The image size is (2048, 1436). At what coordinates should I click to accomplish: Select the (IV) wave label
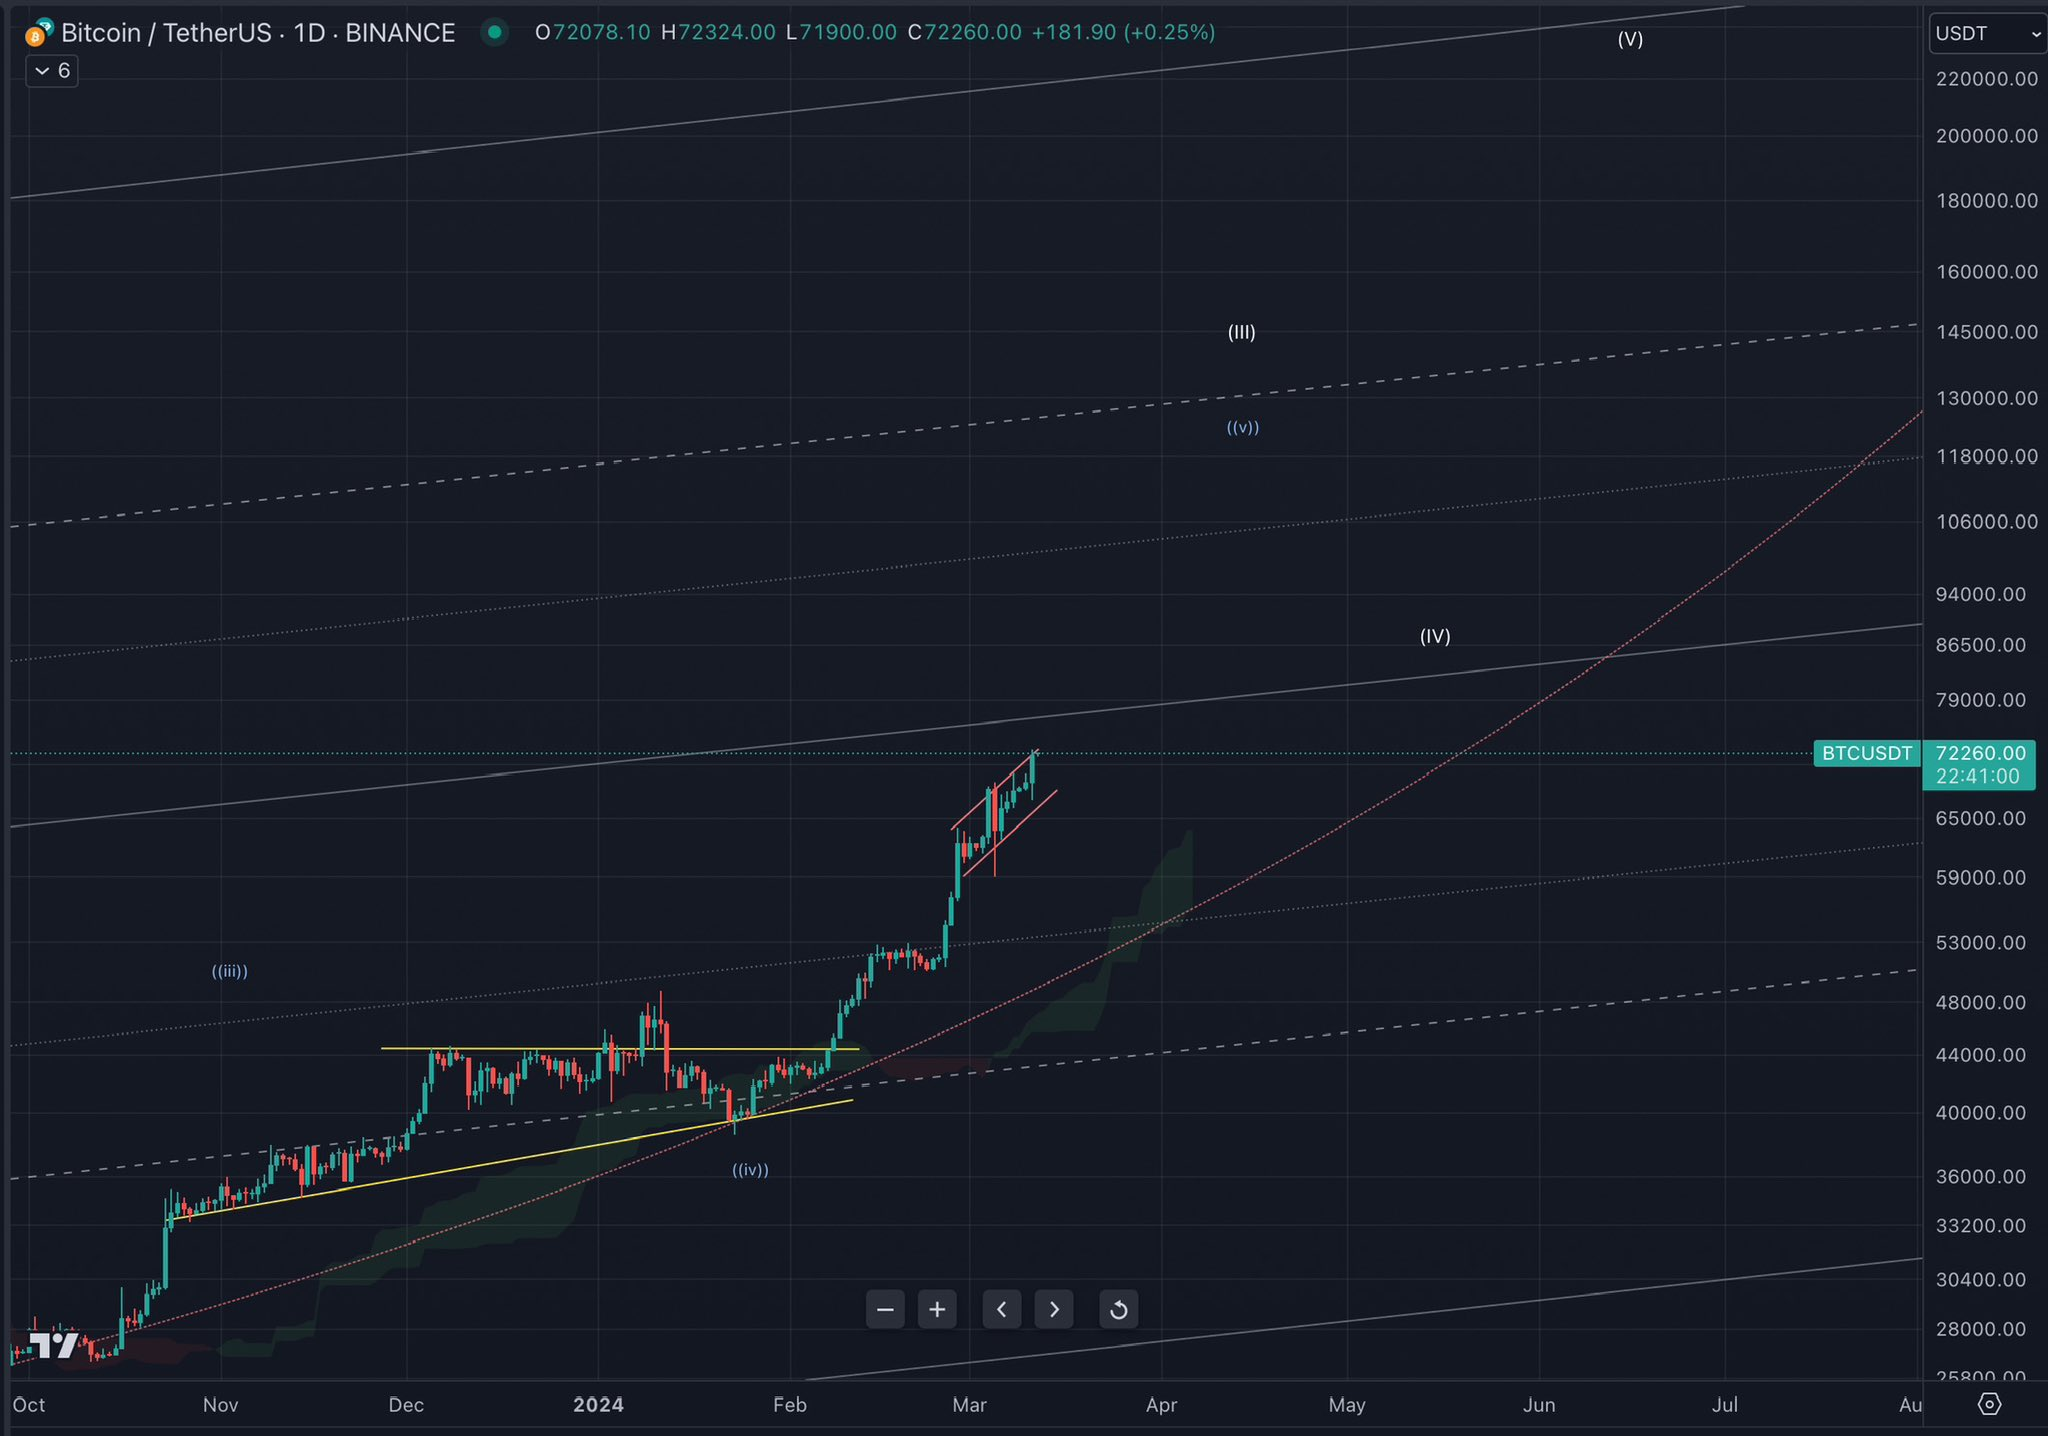(1435, 636)
